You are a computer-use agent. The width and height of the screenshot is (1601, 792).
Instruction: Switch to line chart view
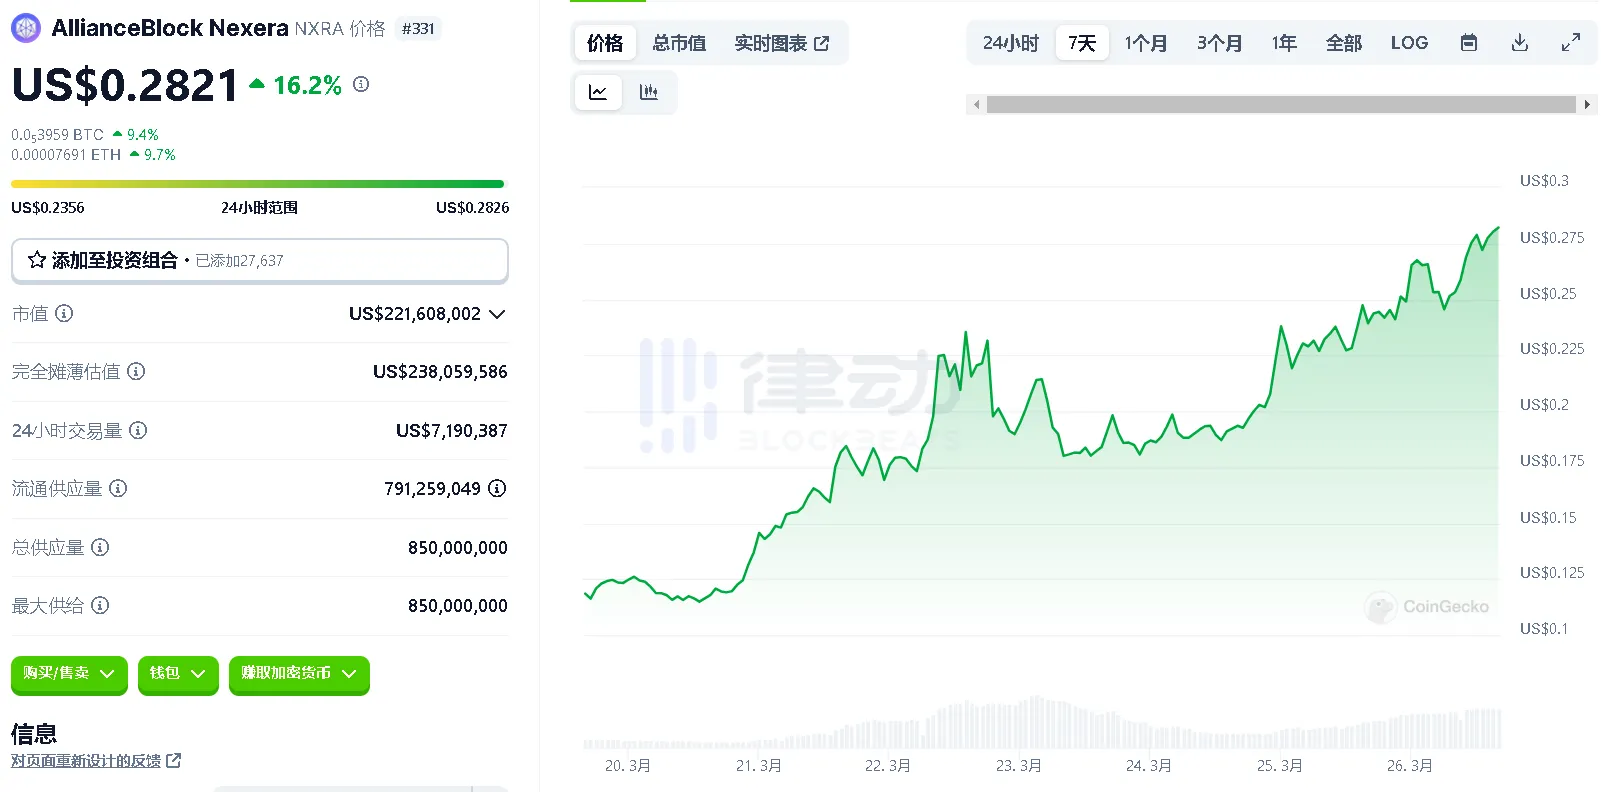(x=598, y=92)
